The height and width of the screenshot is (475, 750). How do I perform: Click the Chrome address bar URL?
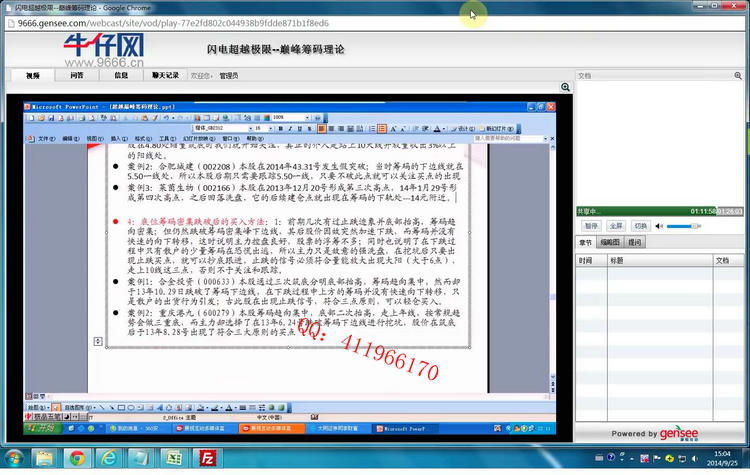coord(173,23)
